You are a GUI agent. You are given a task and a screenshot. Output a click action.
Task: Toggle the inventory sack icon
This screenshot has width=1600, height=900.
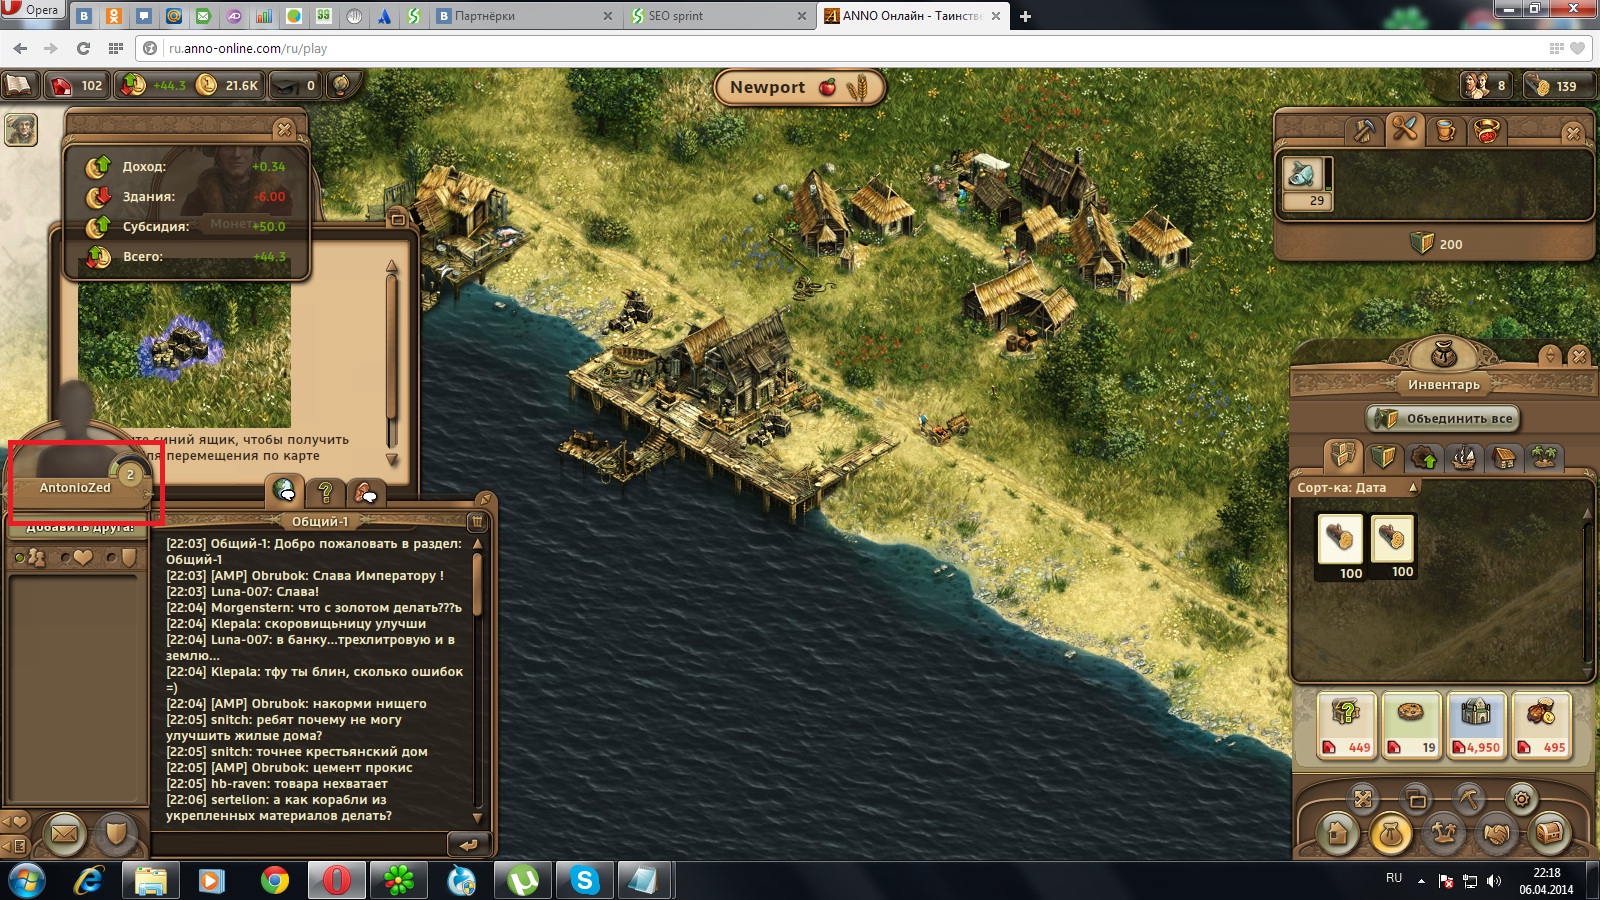point(1390,832)
